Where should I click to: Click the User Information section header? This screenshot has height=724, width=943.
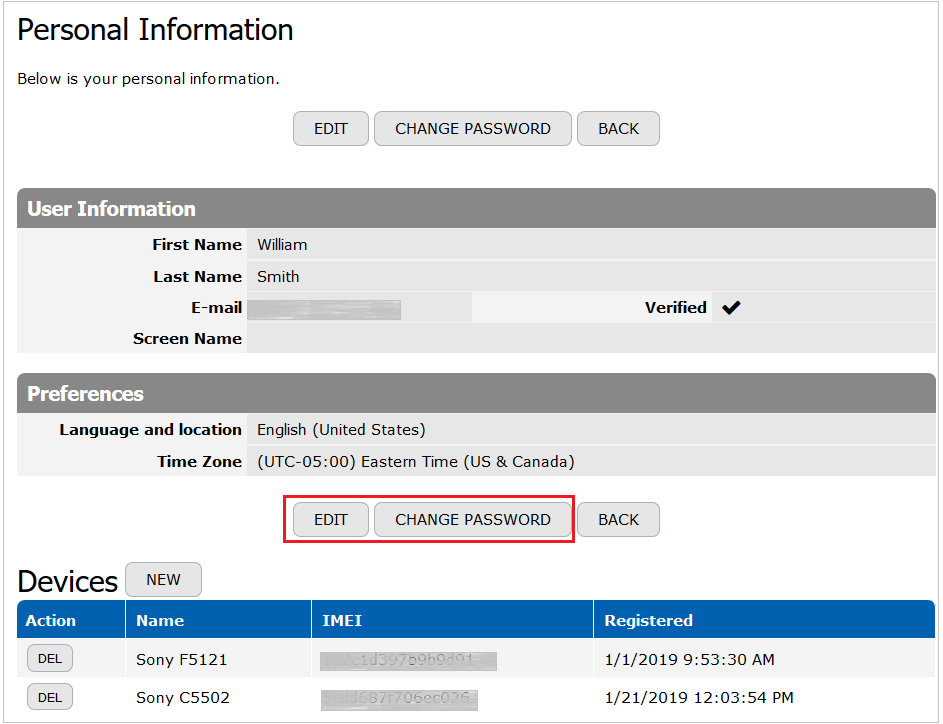pyautogui.click(x=476, y=208)
